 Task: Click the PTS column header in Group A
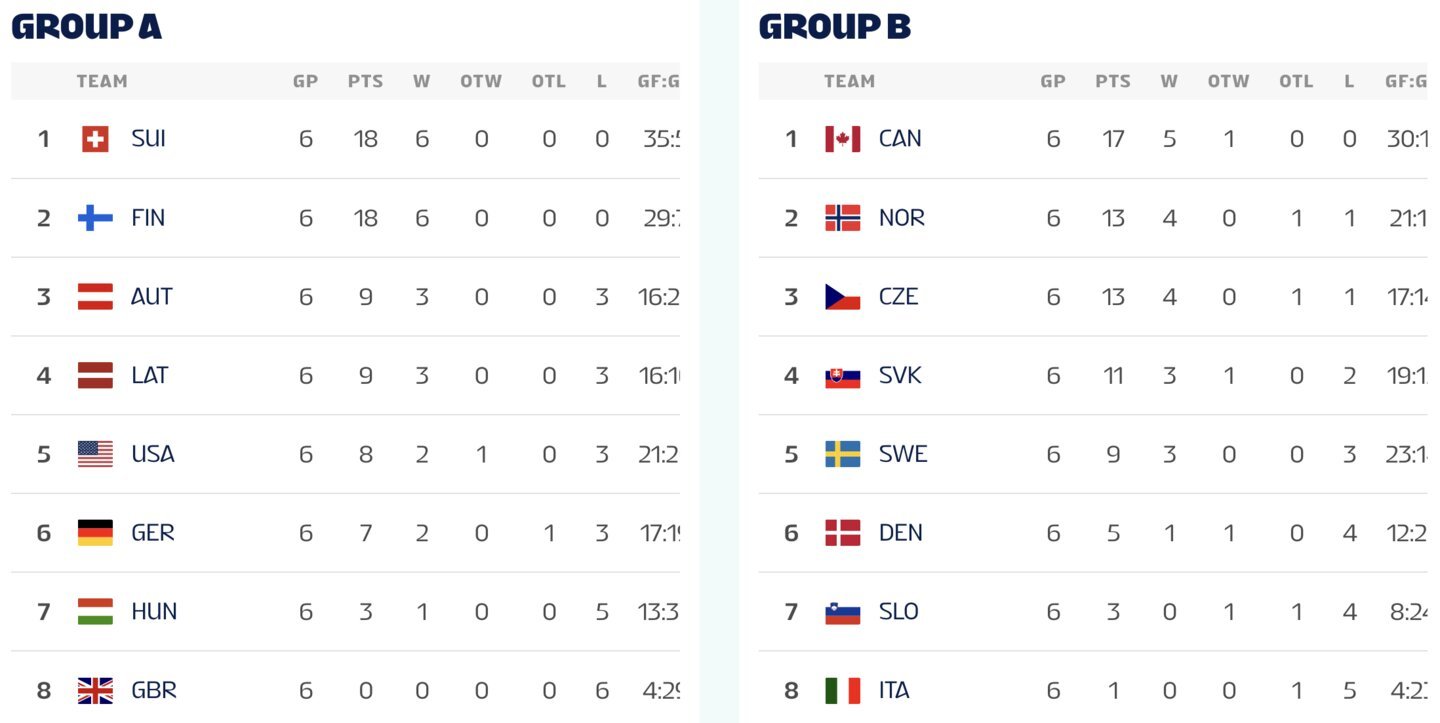(x=366, y=82)
